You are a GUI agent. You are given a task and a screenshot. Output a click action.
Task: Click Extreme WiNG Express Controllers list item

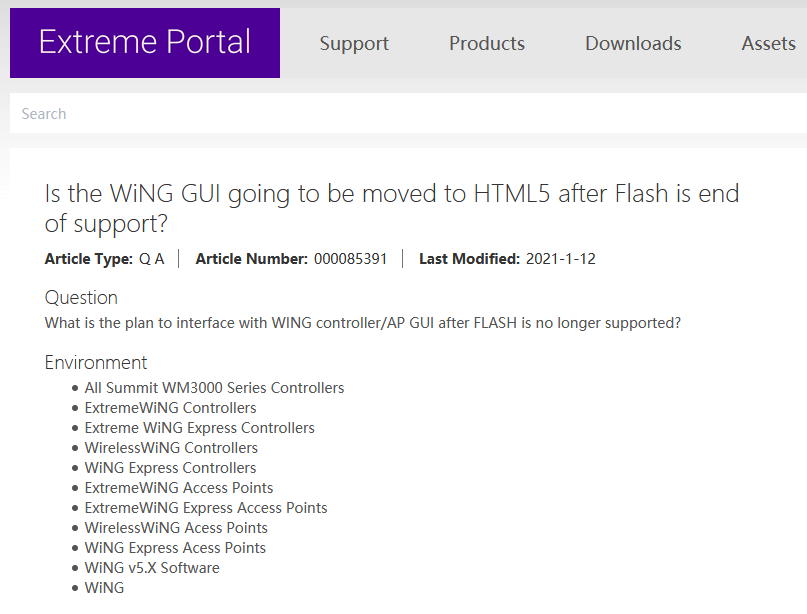pyautogui.click(x=199, y=428)
